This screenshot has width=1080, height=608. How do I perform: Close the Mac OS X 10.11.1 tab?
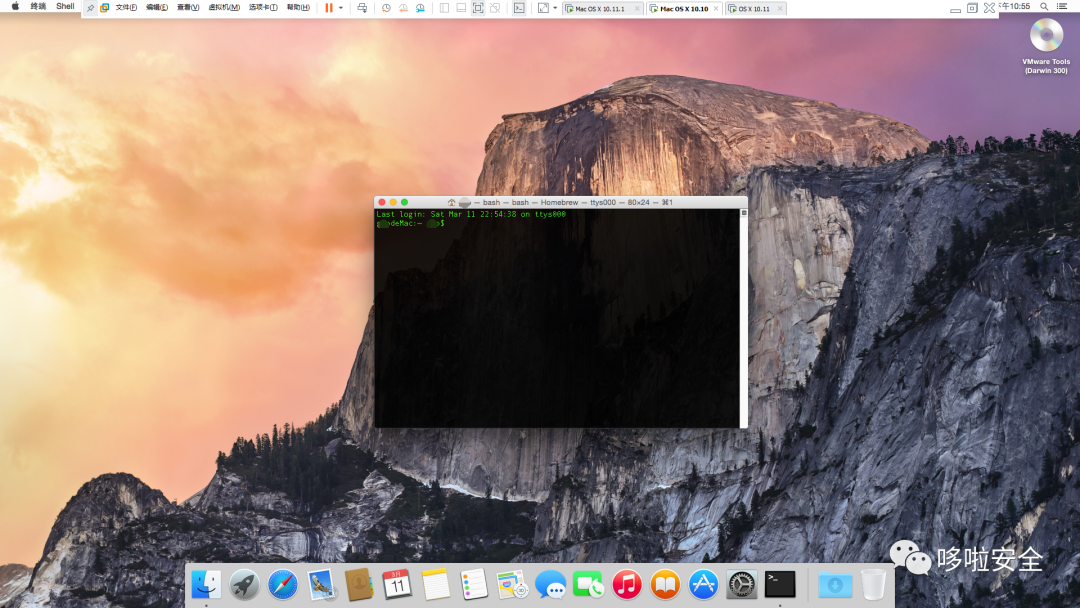(x=637, y=9)
